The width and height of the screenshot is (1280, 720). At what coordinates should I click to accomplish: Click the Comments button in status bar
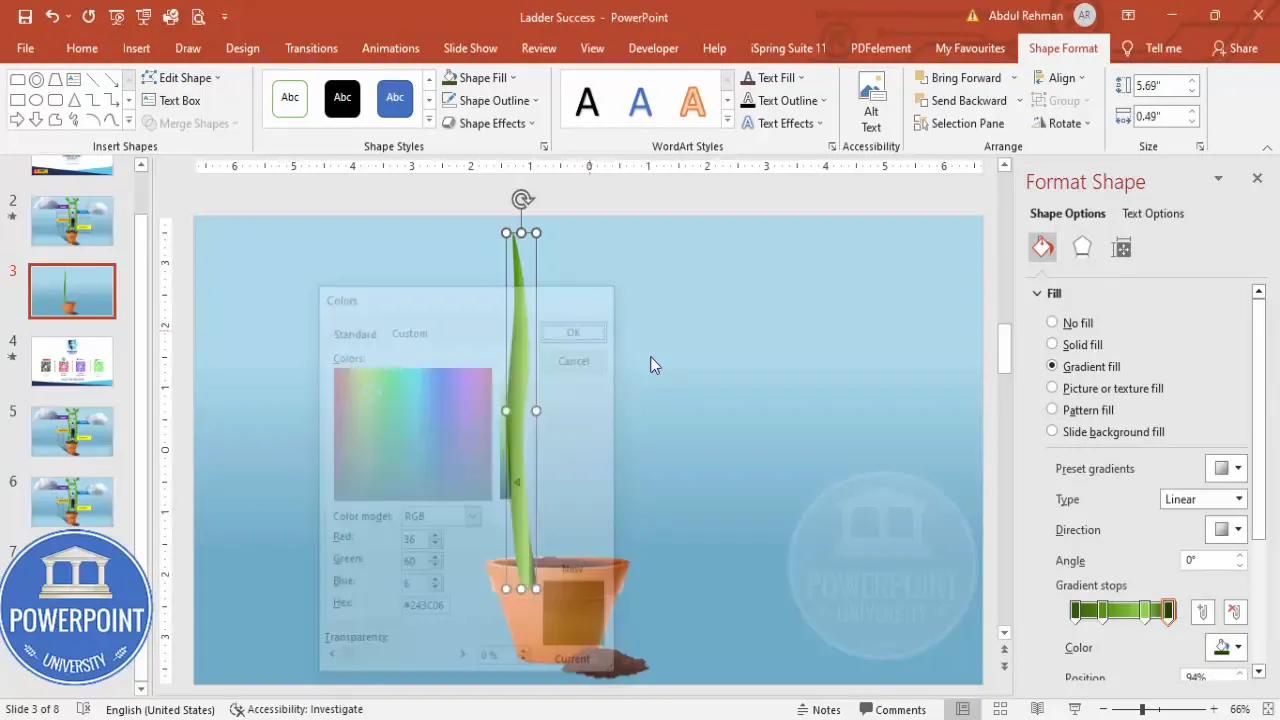coord(891,709)
